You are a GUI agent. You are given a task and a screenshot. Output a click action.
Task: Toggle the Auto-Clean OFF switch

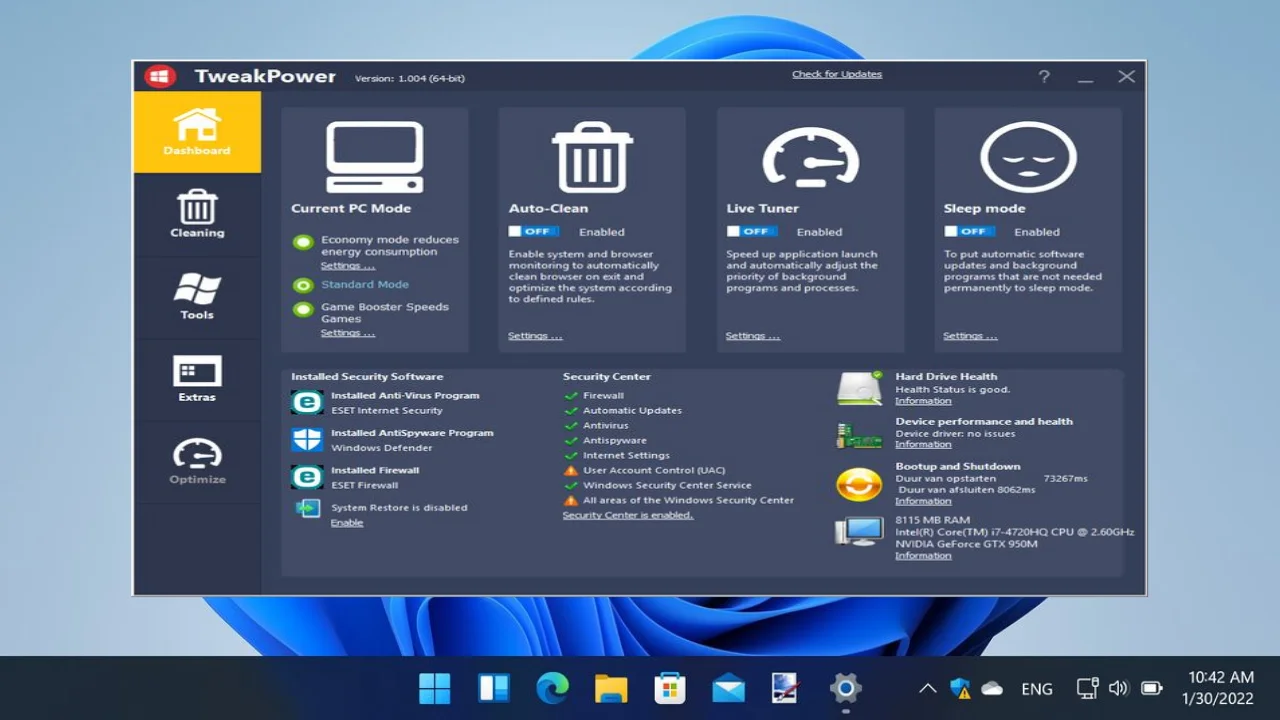coord(534,231)
